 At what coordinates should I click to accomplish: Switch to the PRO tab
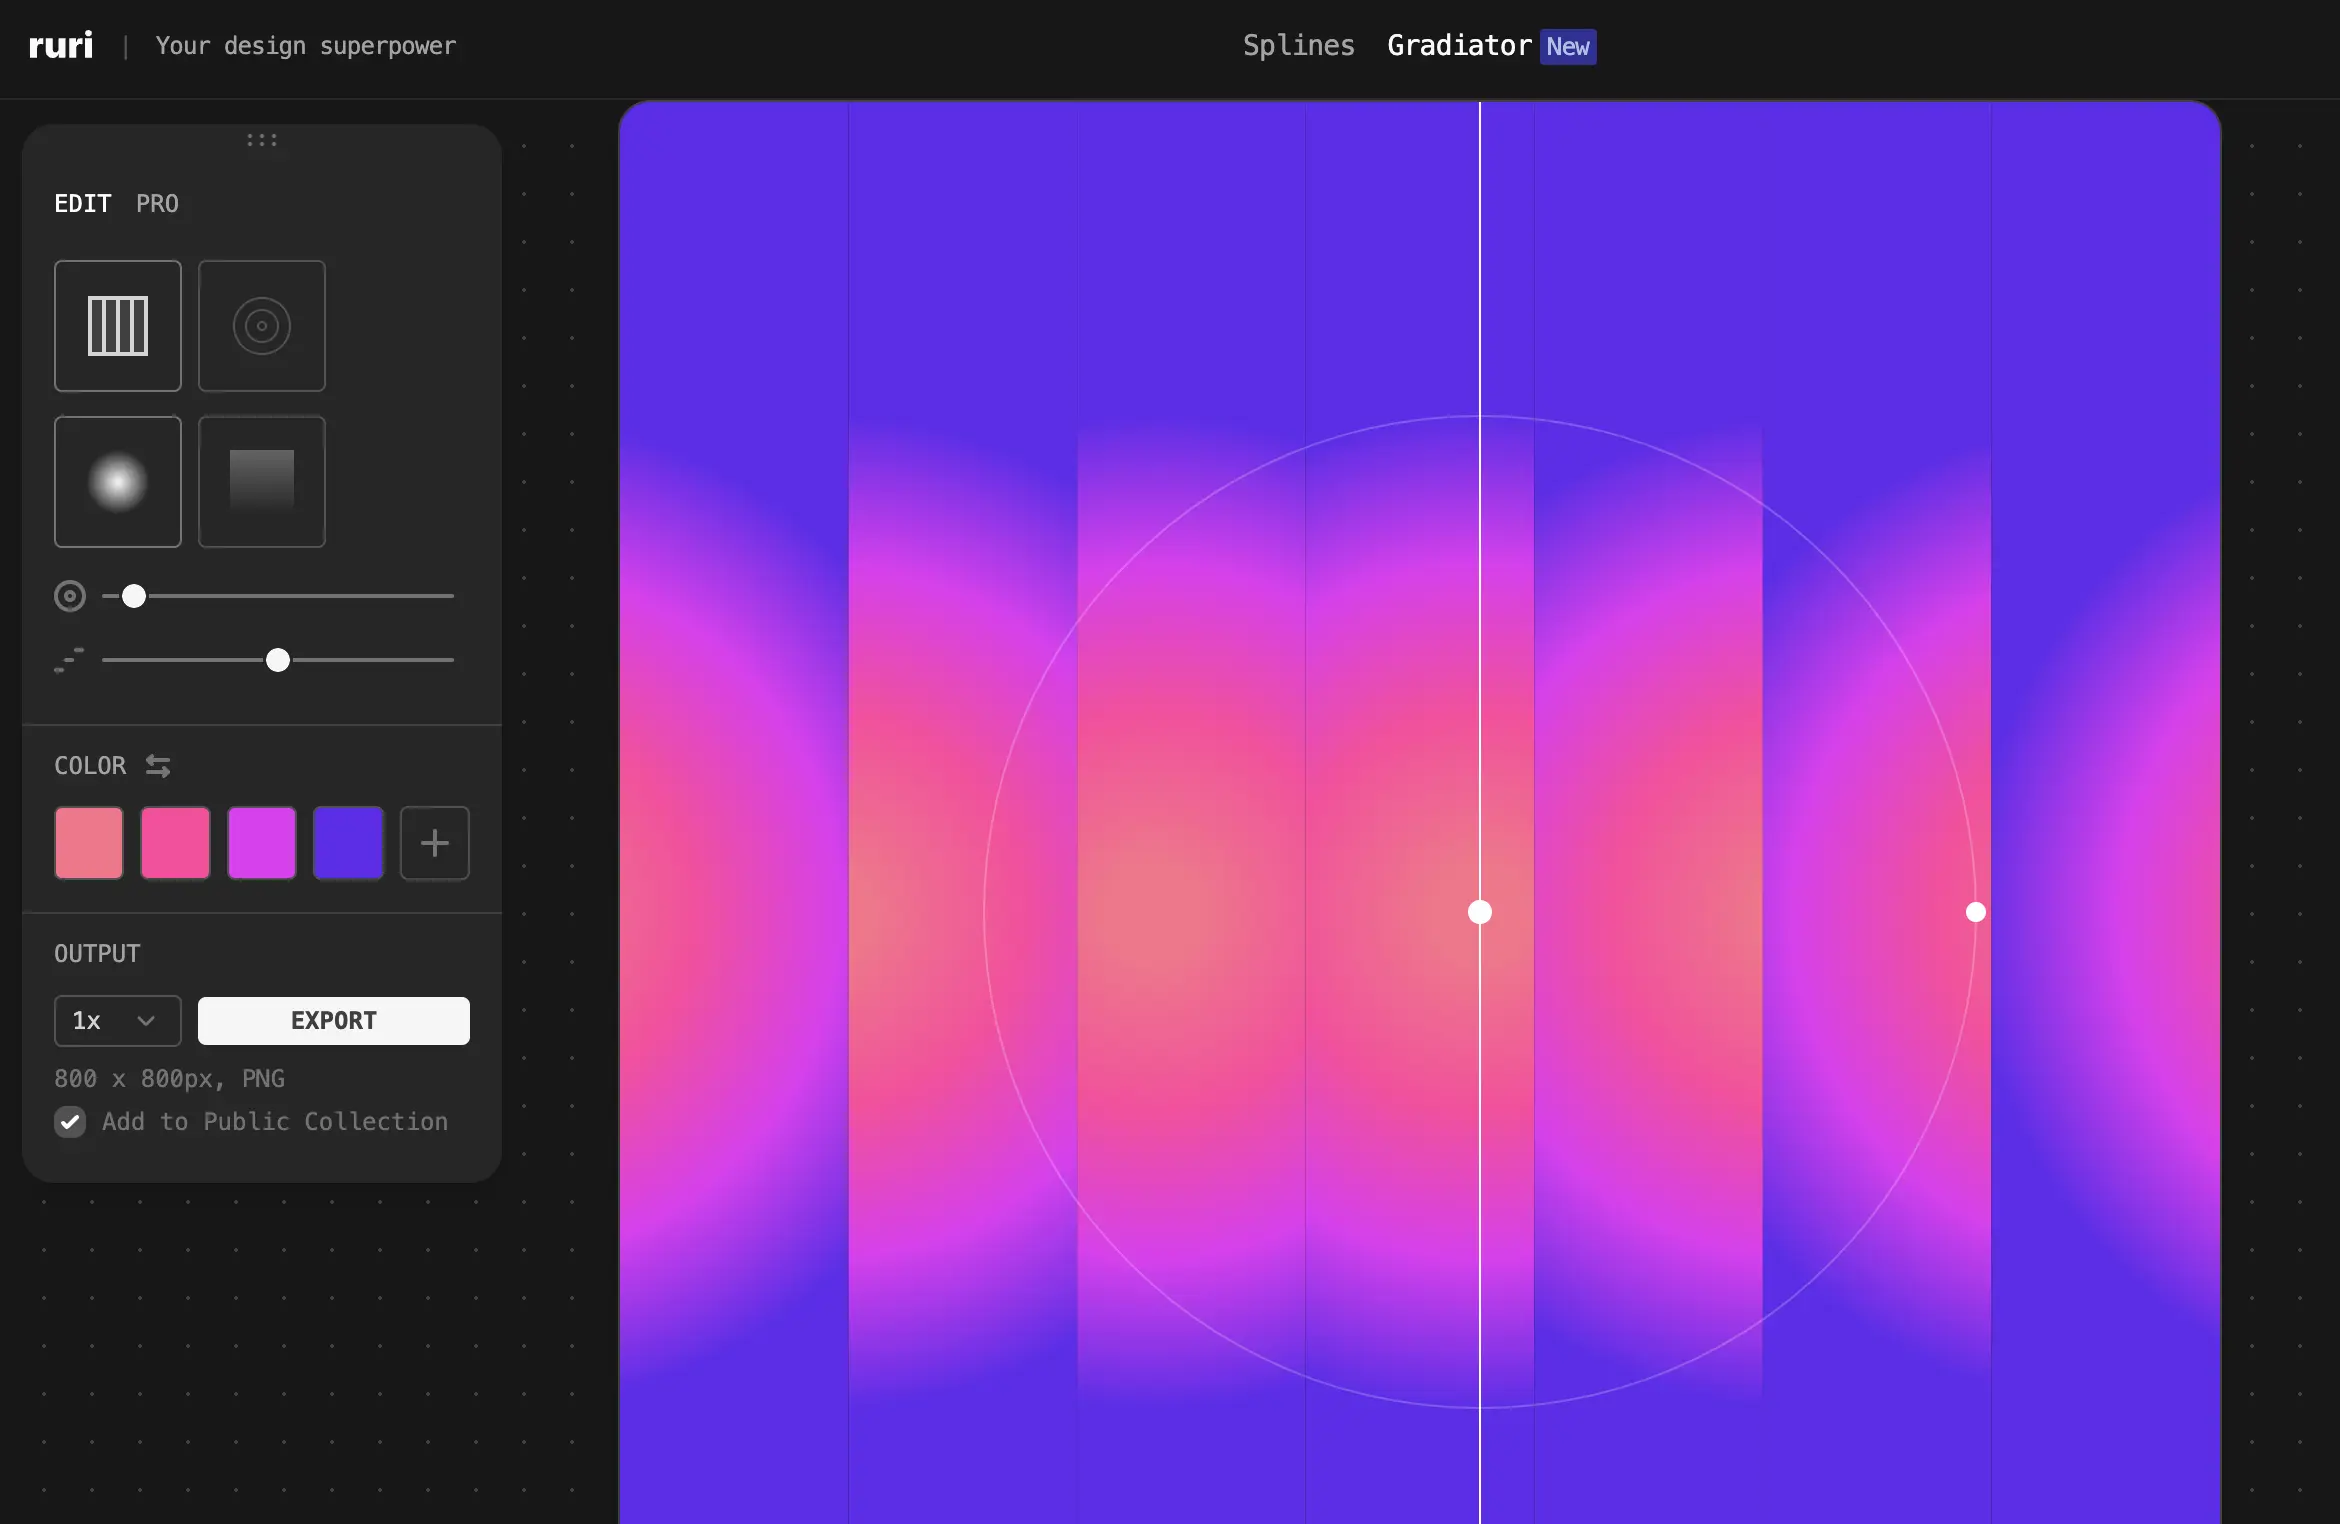click(157, 204)
